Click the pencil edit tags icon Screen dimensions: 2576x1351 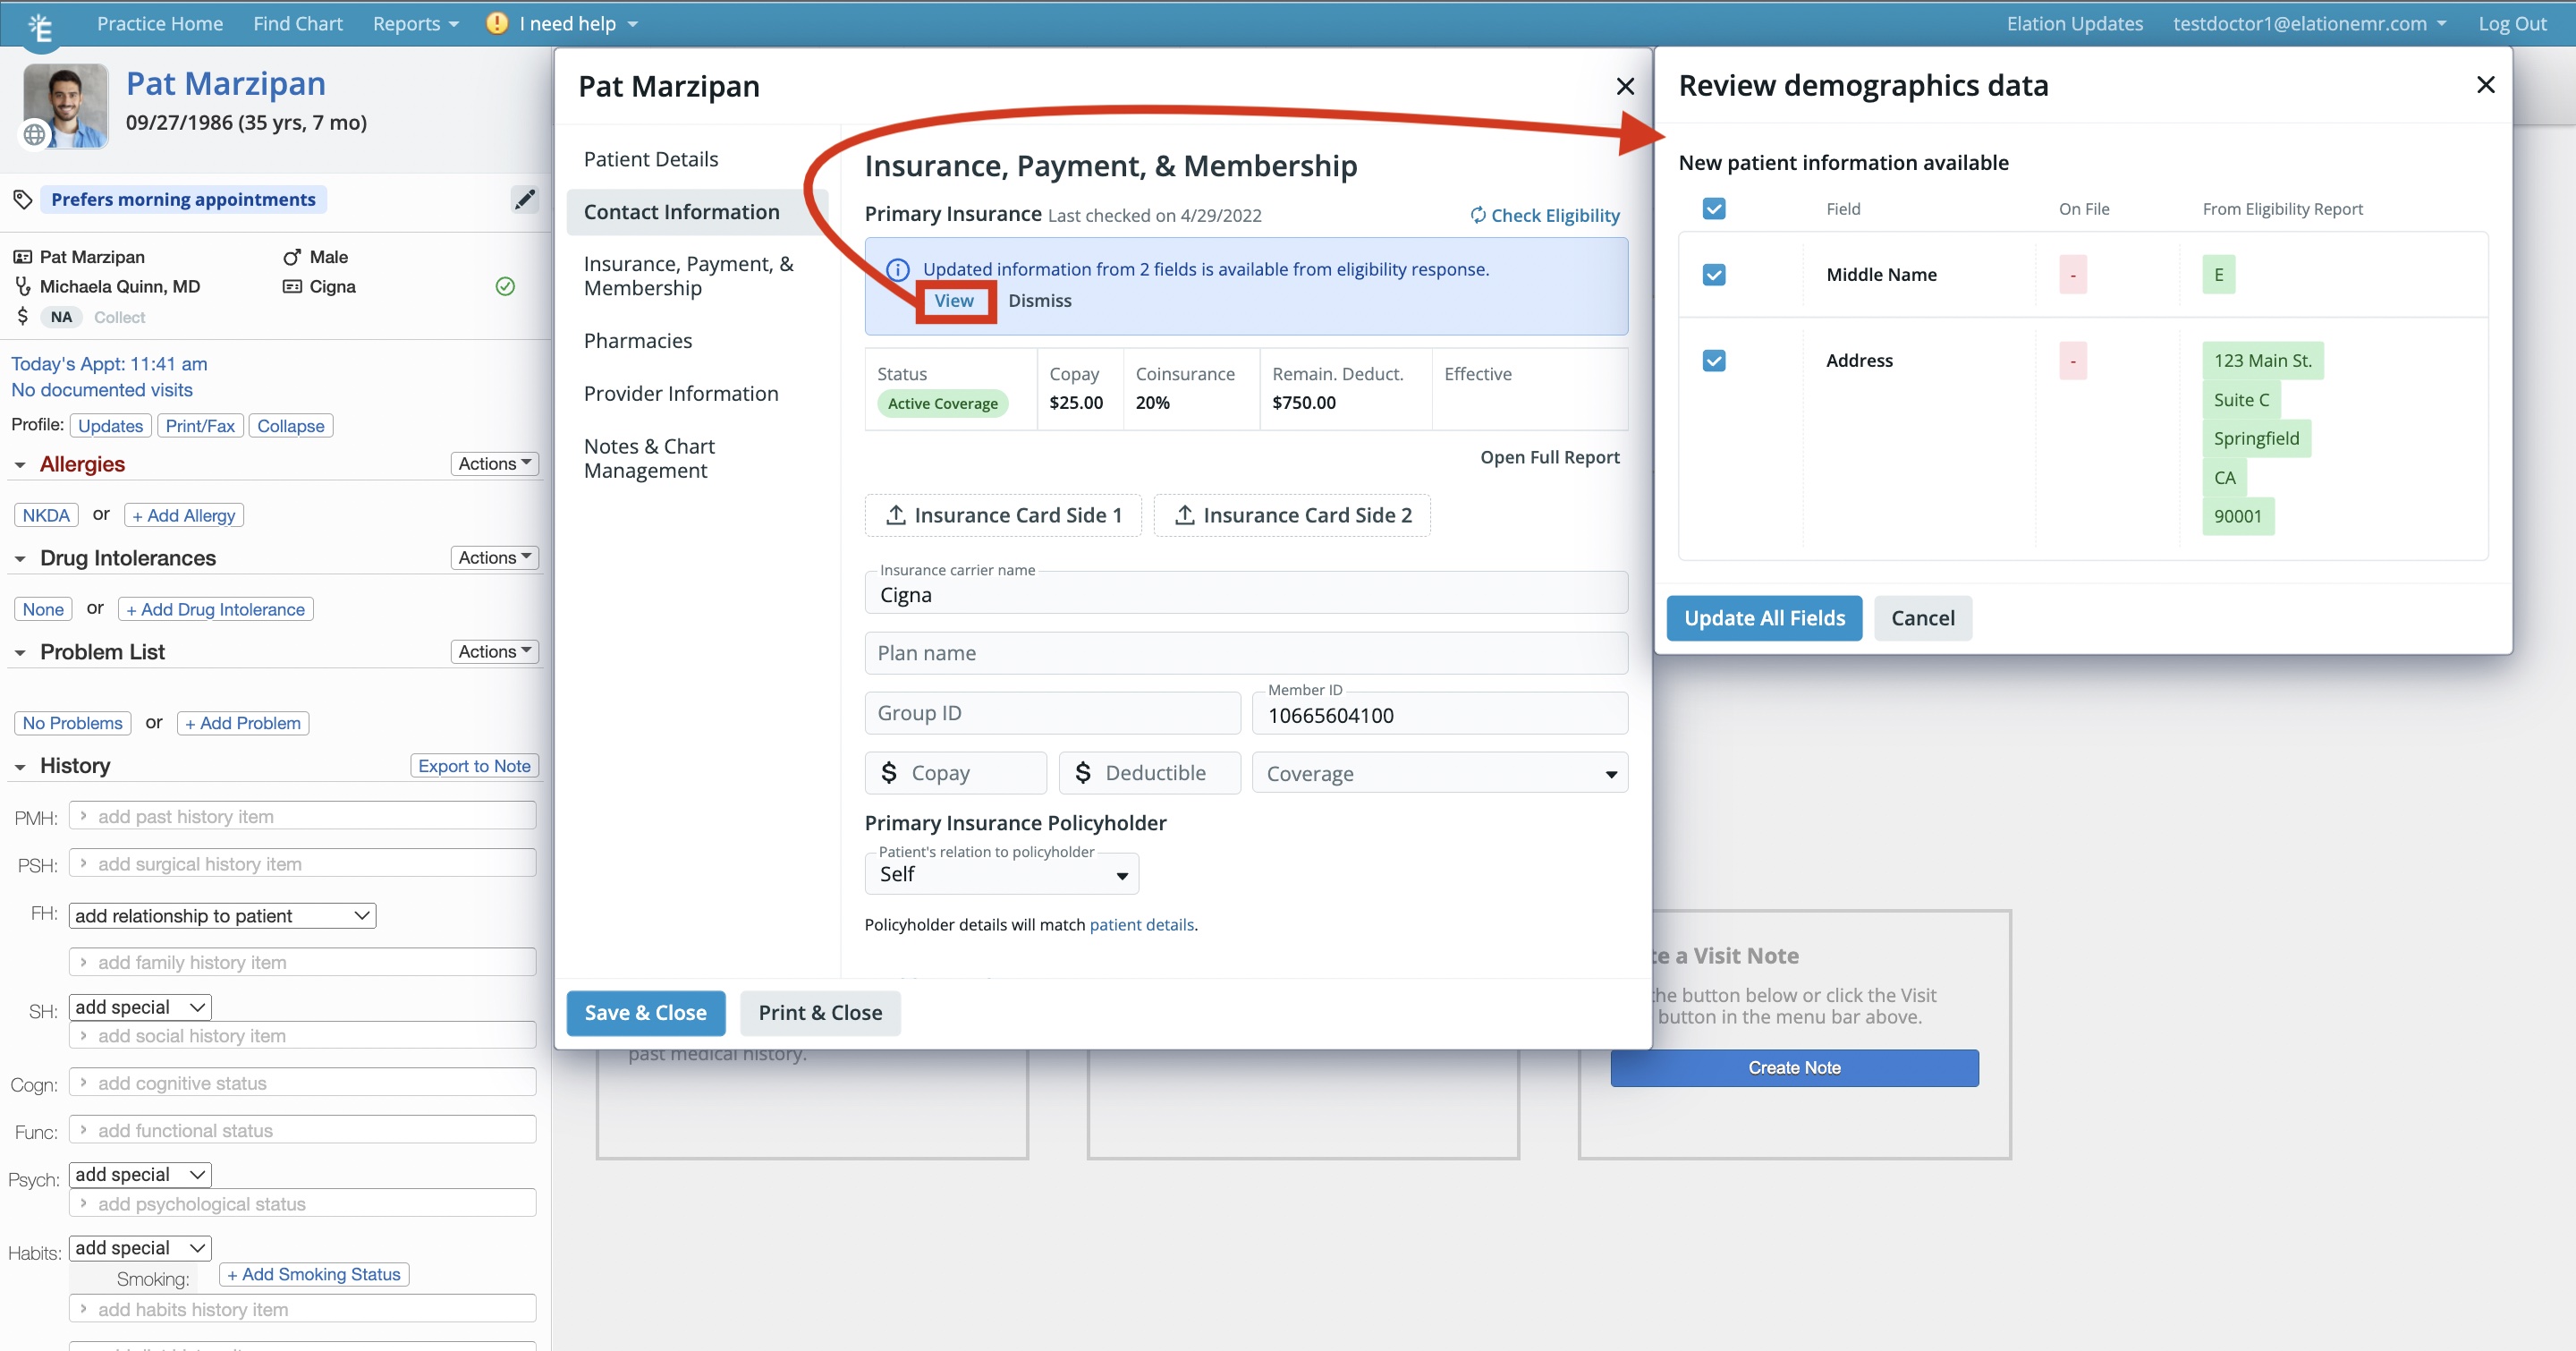click(524, 199)
